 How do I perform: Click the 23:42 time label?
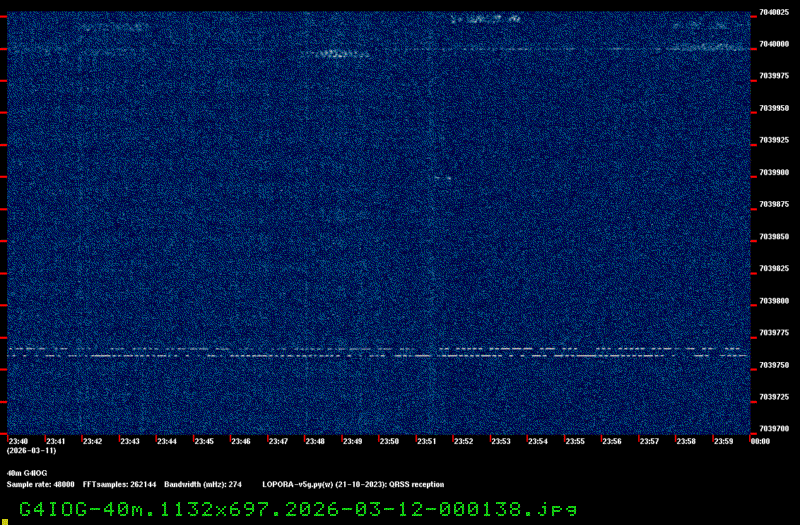(93, 441)
